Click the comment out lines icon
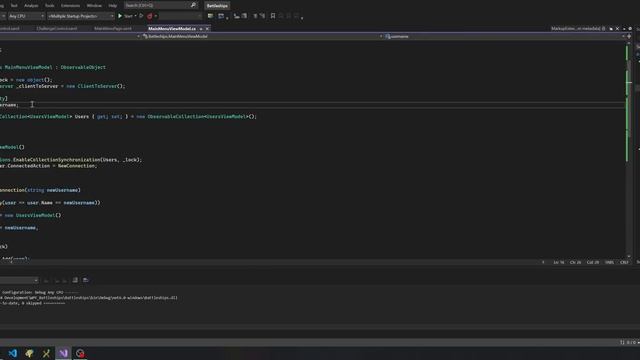 (256, 16)
